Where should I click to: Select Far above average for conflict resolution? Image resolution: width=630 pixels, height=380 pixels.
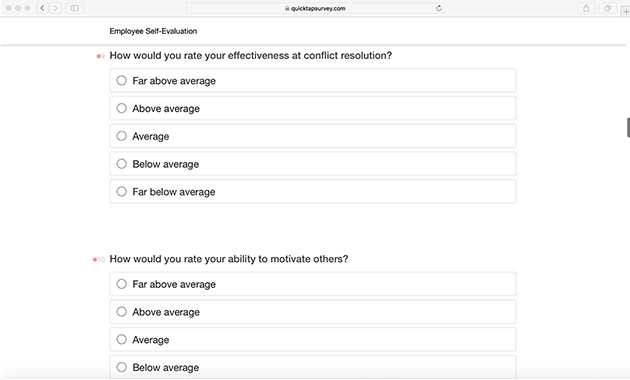point(313,81)
